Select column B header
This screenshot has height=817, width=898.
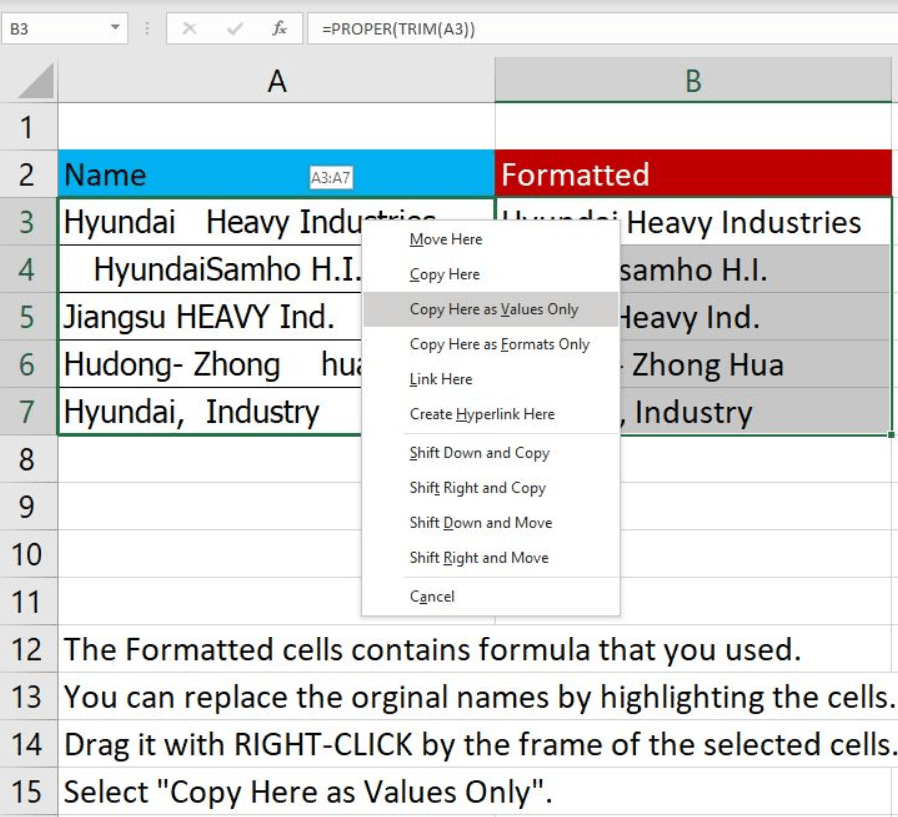[693, 81]
